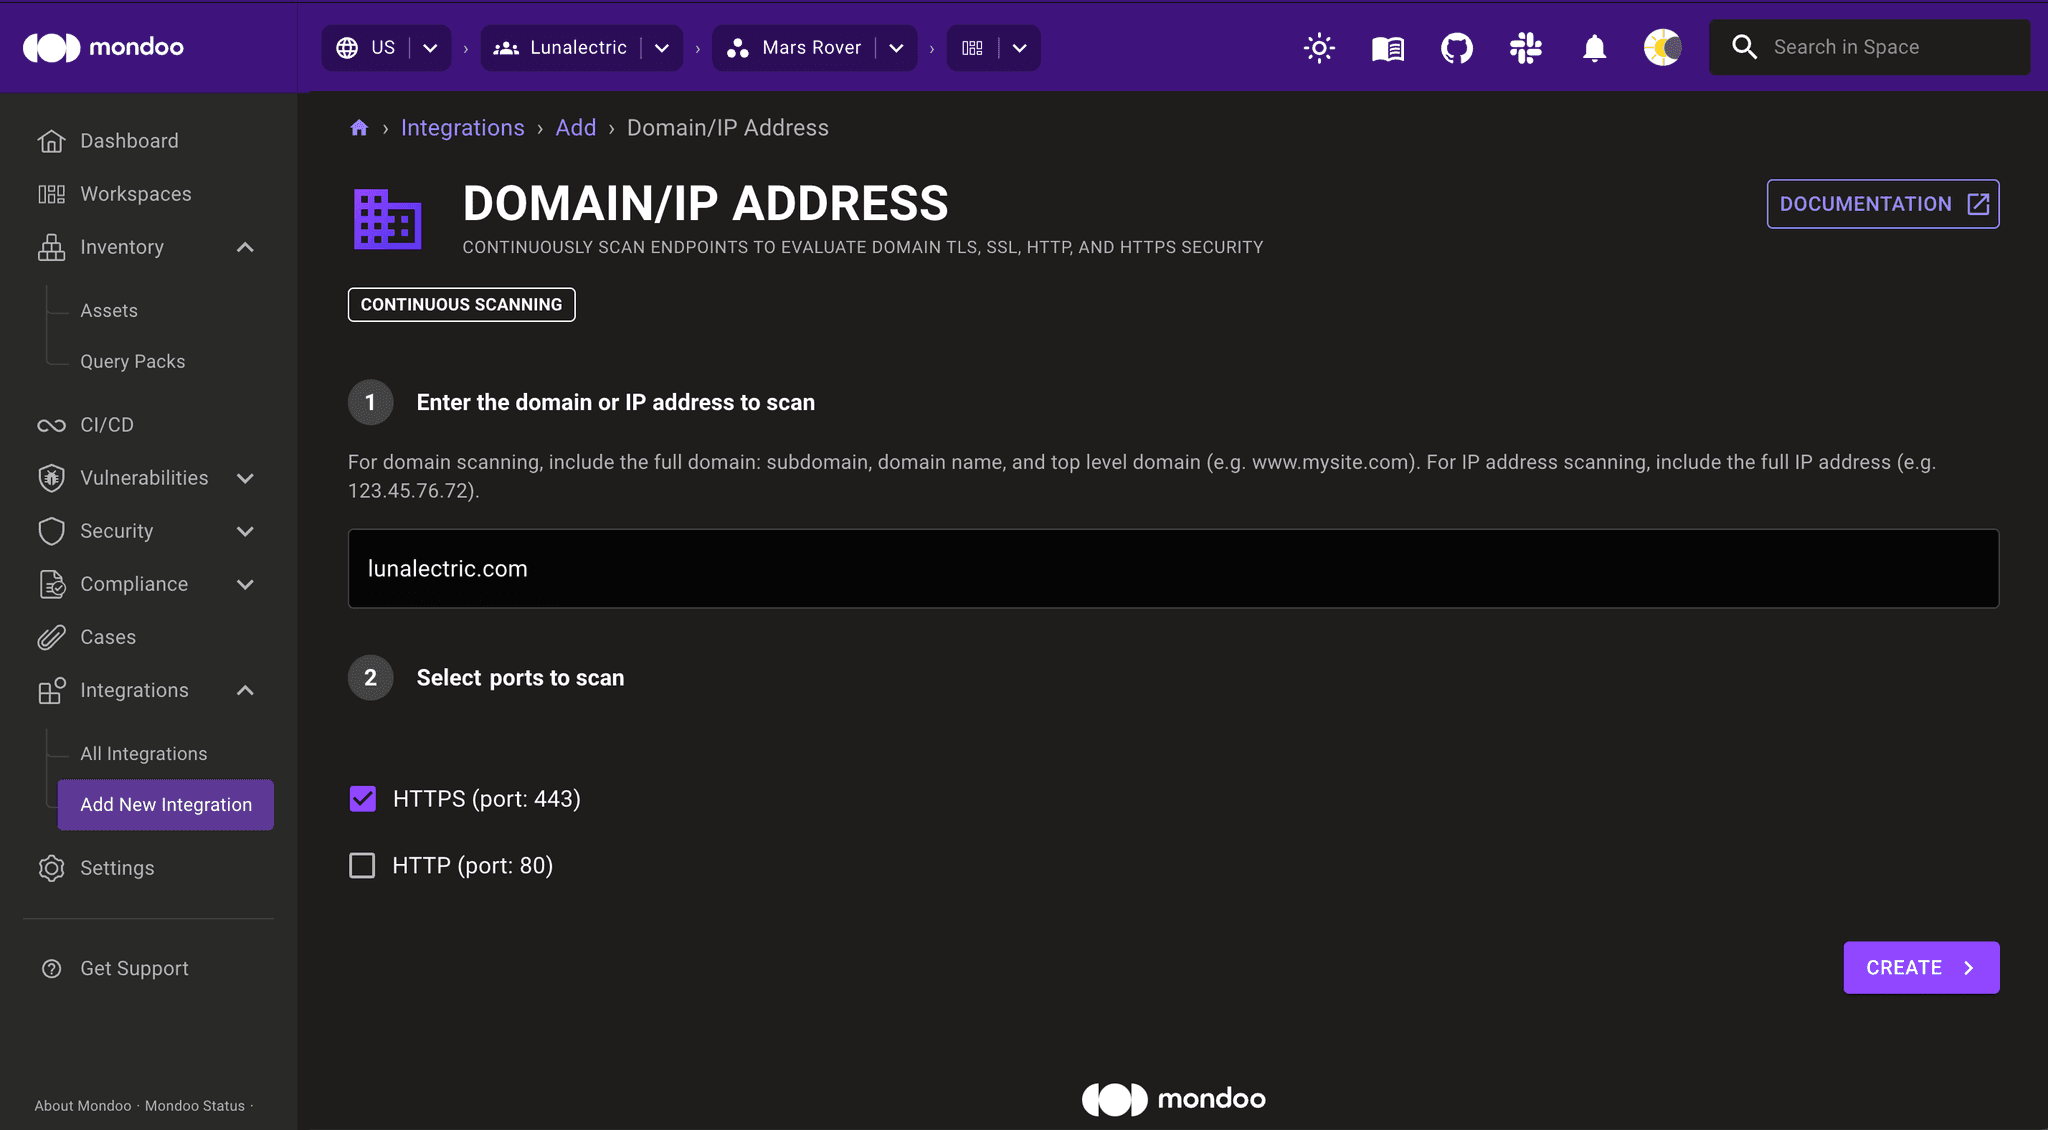Expand the Compliance sidebar menu
This screenshot has width=2048, height=1130.
point(246,584)
